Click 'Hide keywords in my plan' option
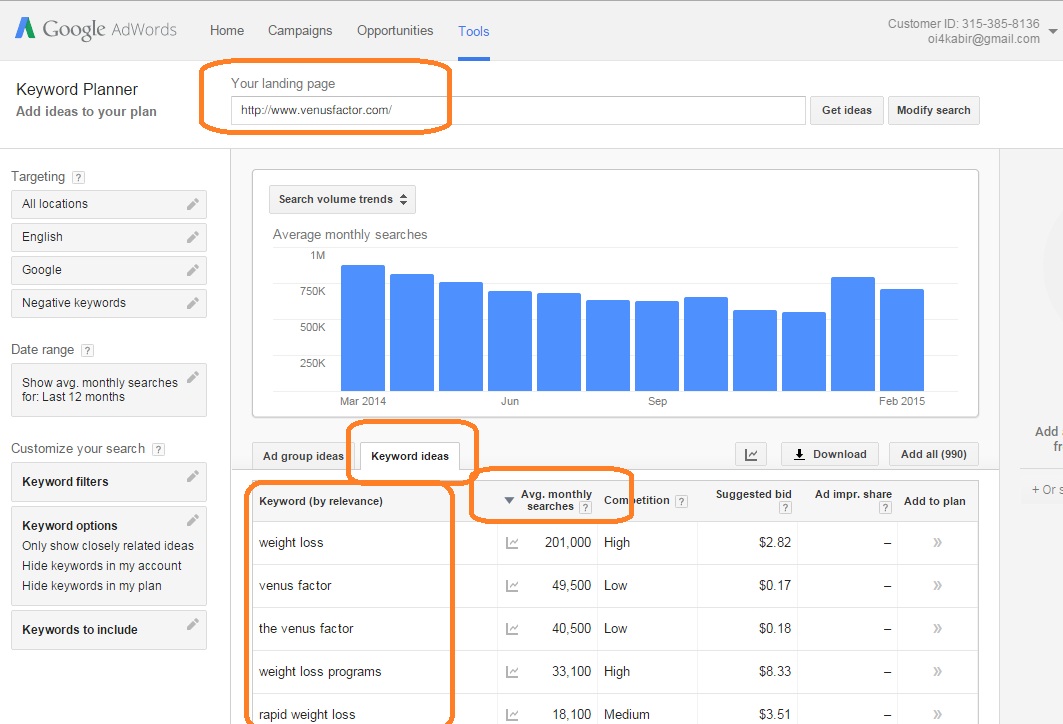1063x724 pixels. 92,586
